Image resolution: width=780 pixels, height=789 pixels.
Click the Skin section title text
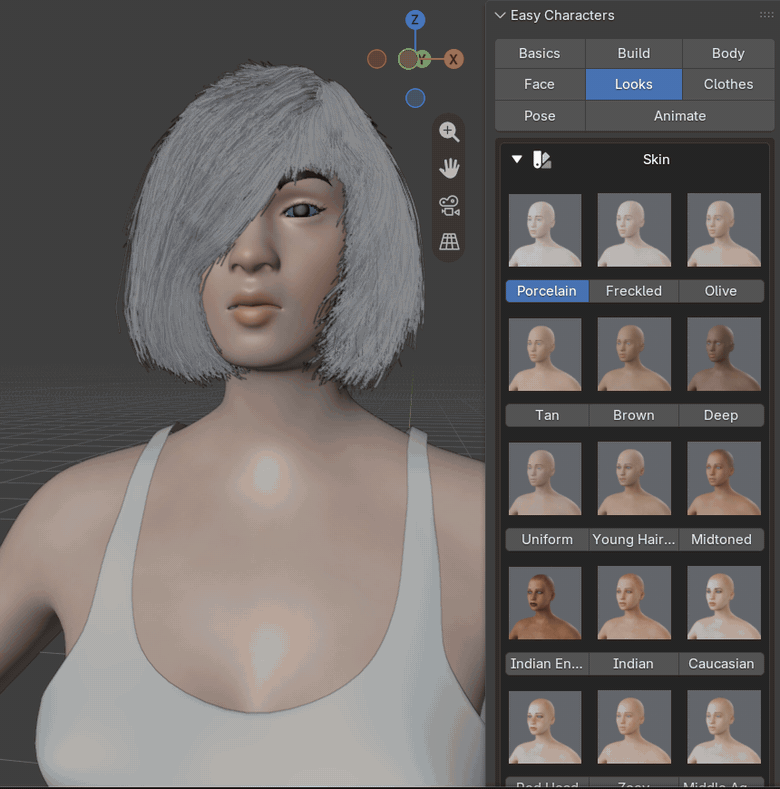pyautogui.click(x=656, y=160)
